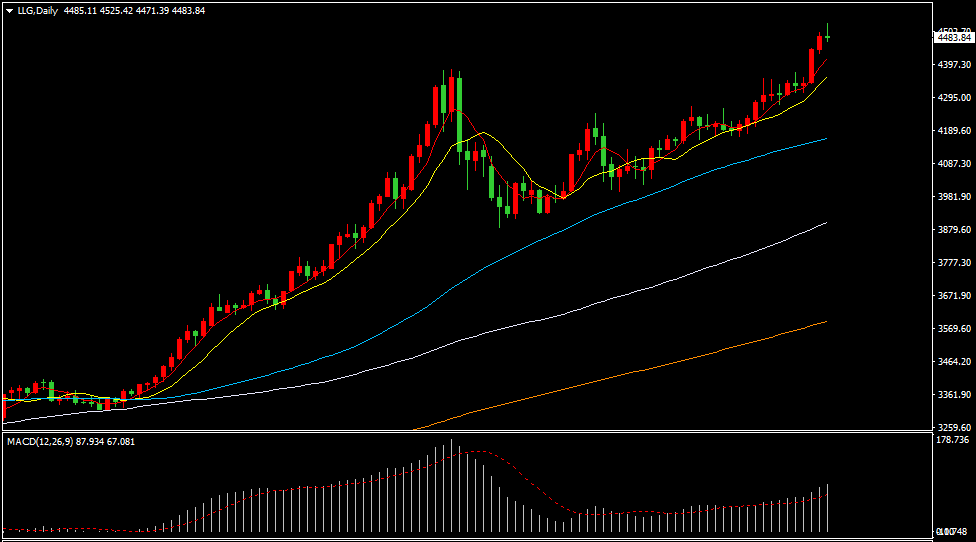Click the LLG,Daily symbol label
This screenshot has height=542, width=976.
(37, 11)
